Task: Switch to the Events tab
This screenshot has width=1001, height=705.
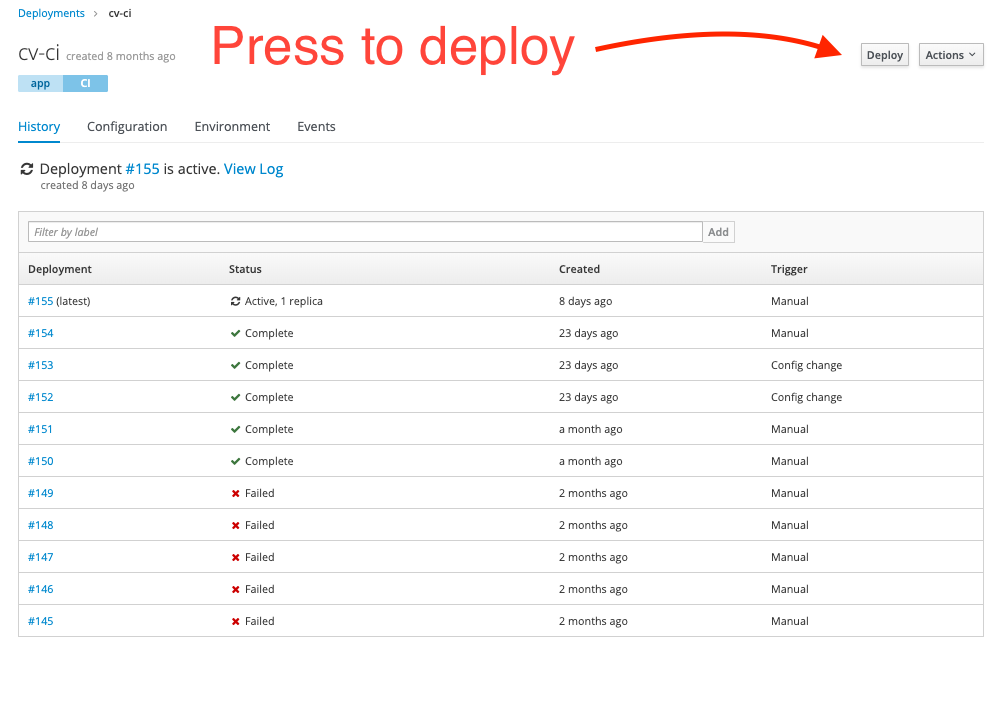Action: point(315,126)
